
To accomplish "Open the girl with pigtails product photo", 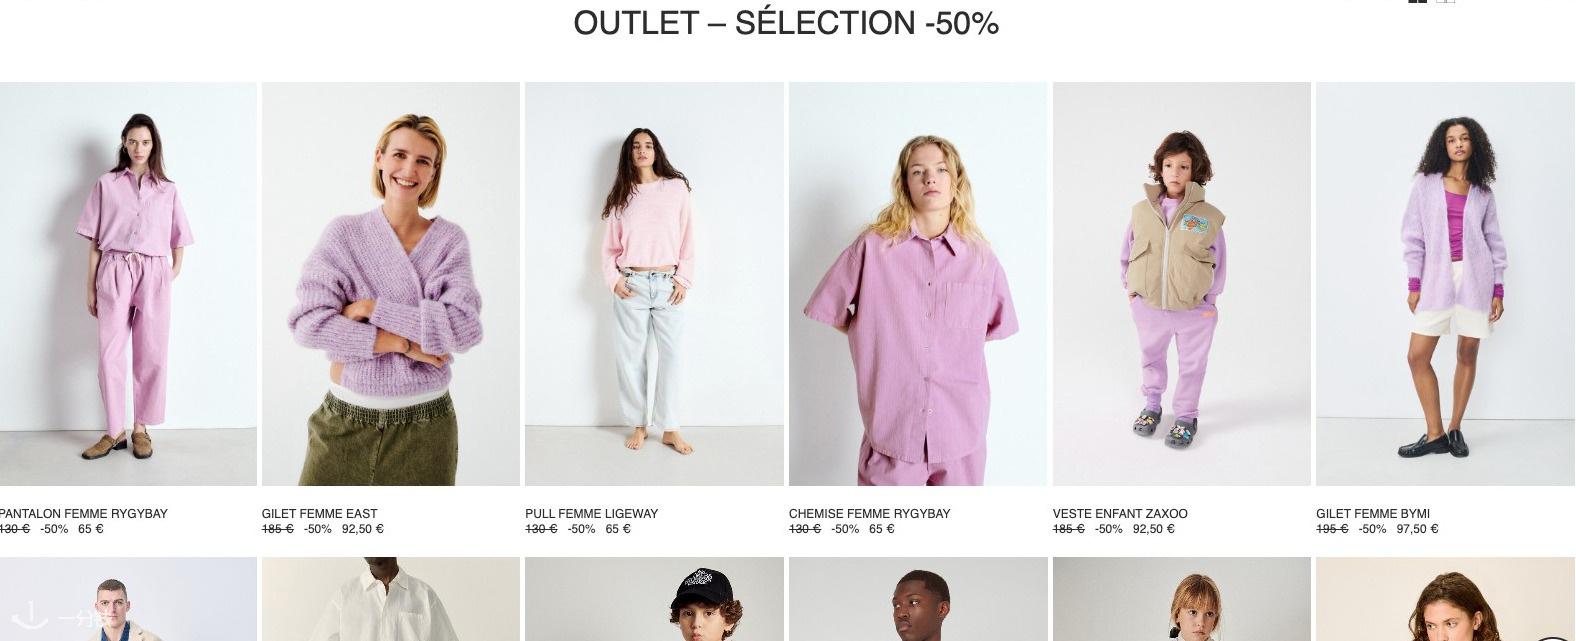I will pyautogui.click(x=1181, y=599).
